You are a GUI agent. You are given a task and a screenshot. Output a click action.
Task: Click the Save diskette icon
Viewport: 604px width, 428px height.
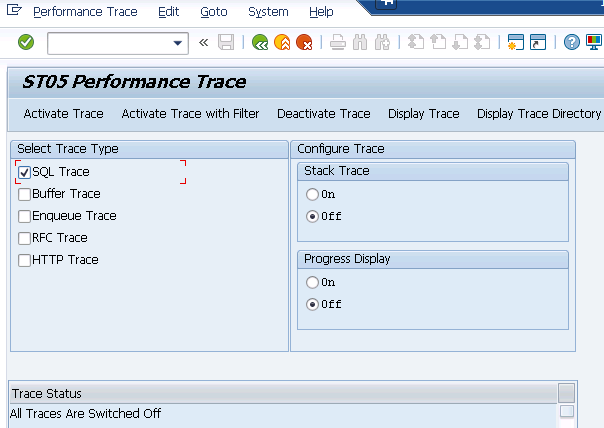click(x=226, y=42)
